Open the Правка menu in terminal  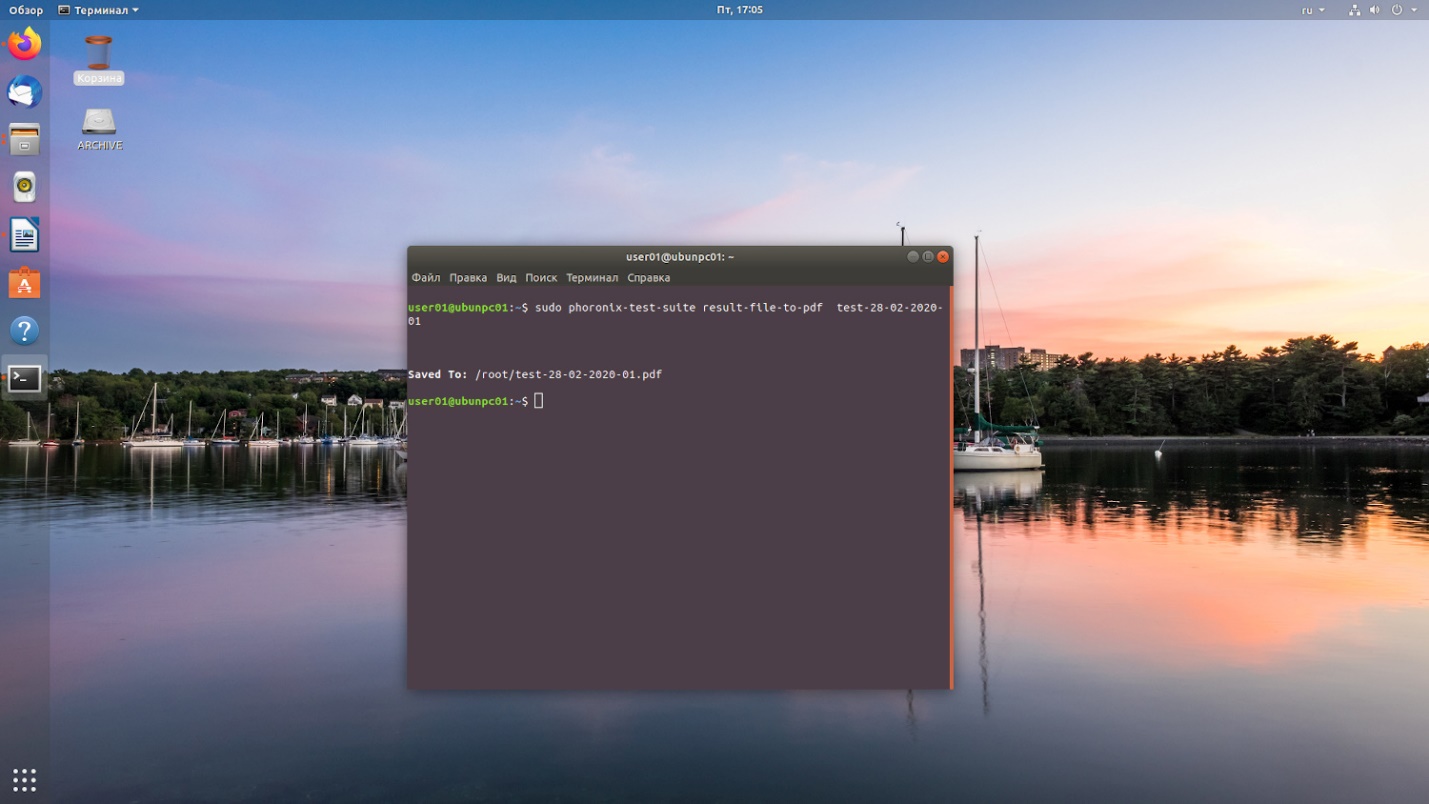tap(468, 278)
